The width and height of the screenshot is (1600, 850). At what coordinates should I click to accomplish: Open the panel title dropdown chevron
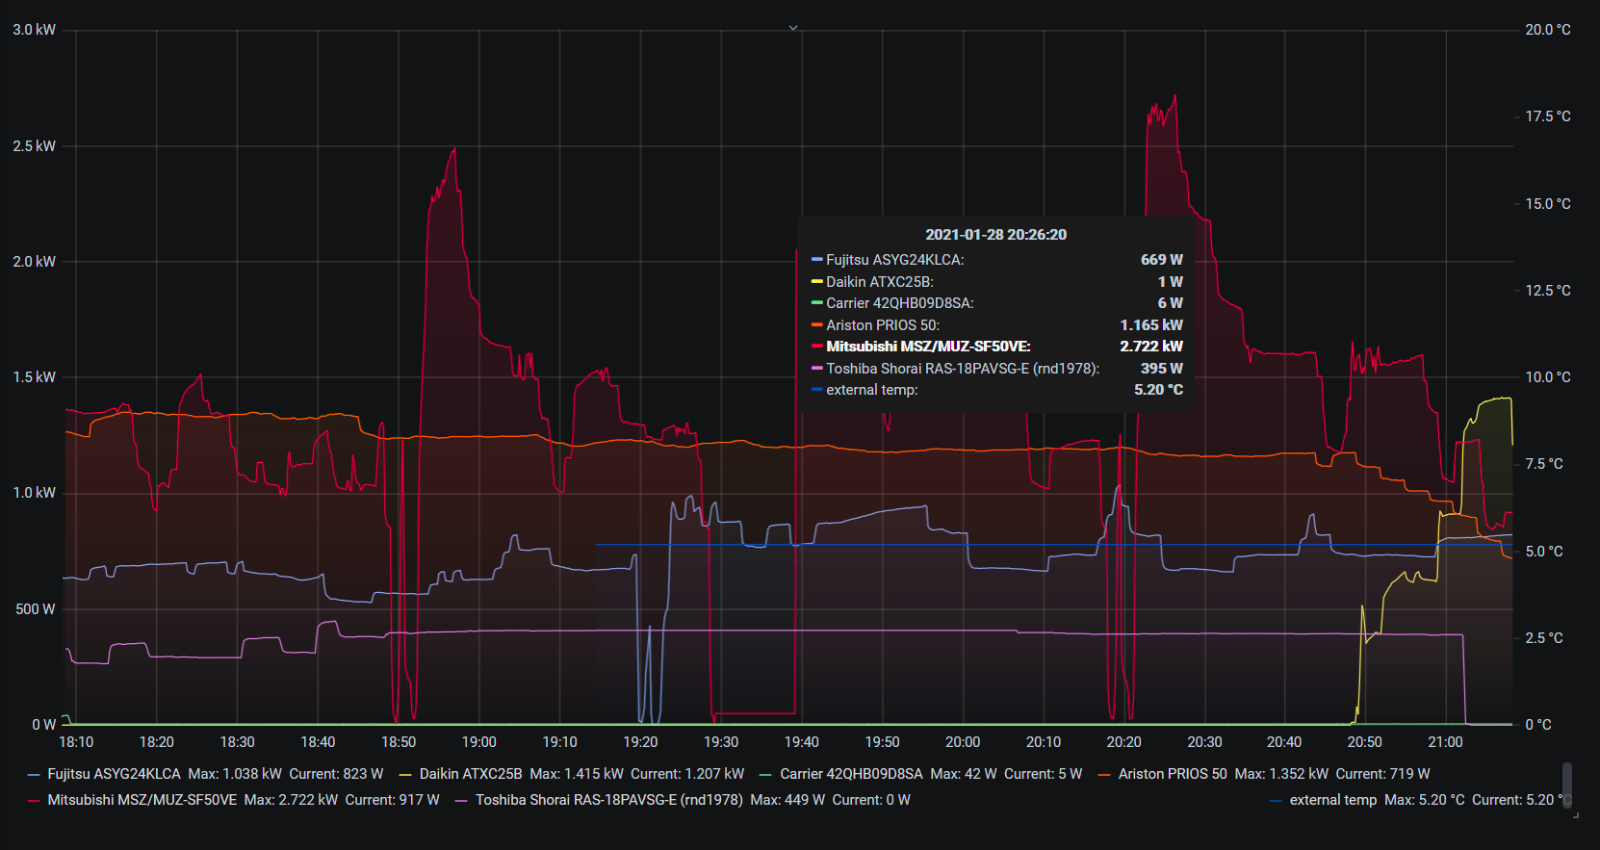point(793,28)
